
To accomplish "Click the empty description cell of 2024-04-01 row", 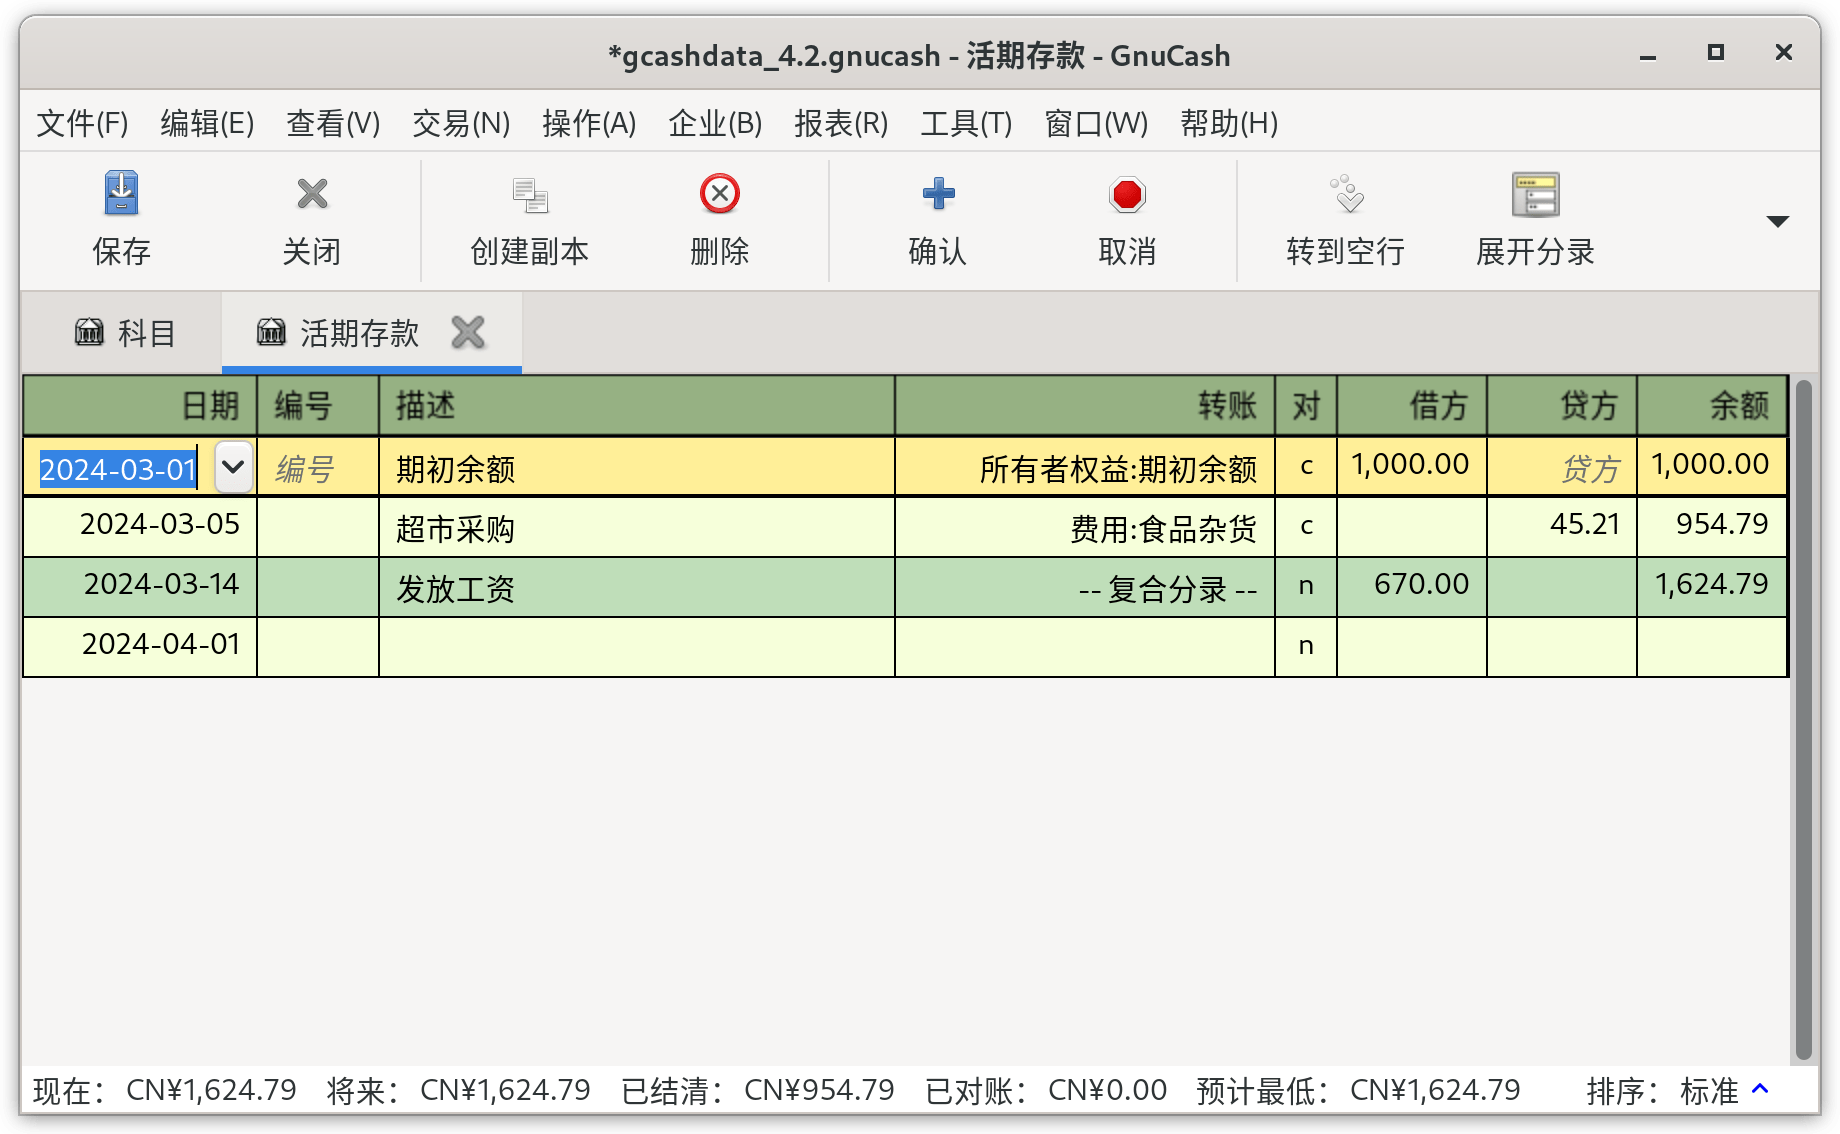I will pyautogui.click(x=637, y=647).
